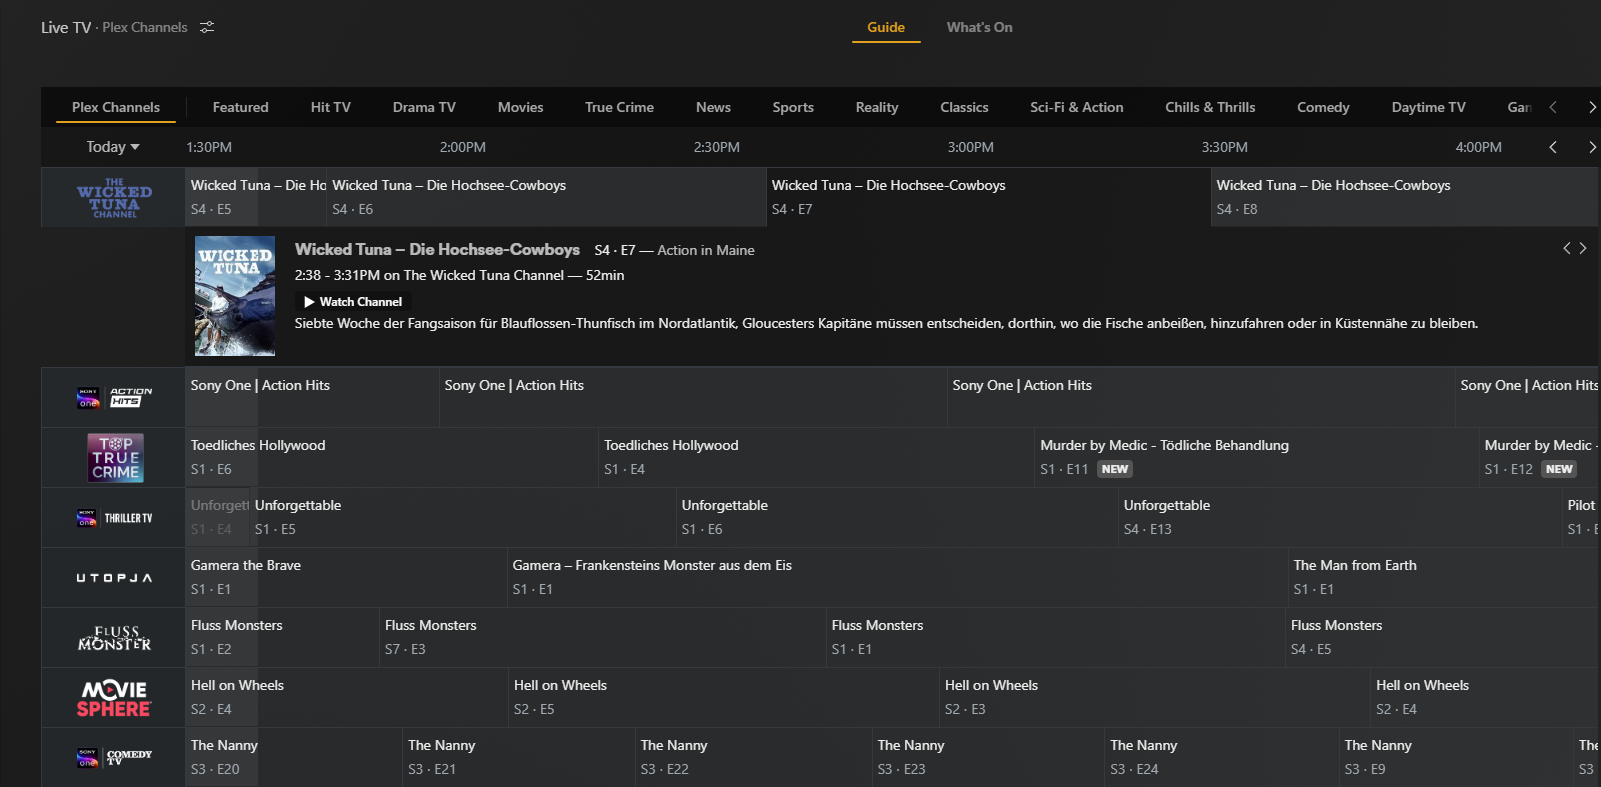Select Unforgettable S4 · E13 program
The width and height of the screenshot is (1601, 787).
click(x=1340, y=517)
